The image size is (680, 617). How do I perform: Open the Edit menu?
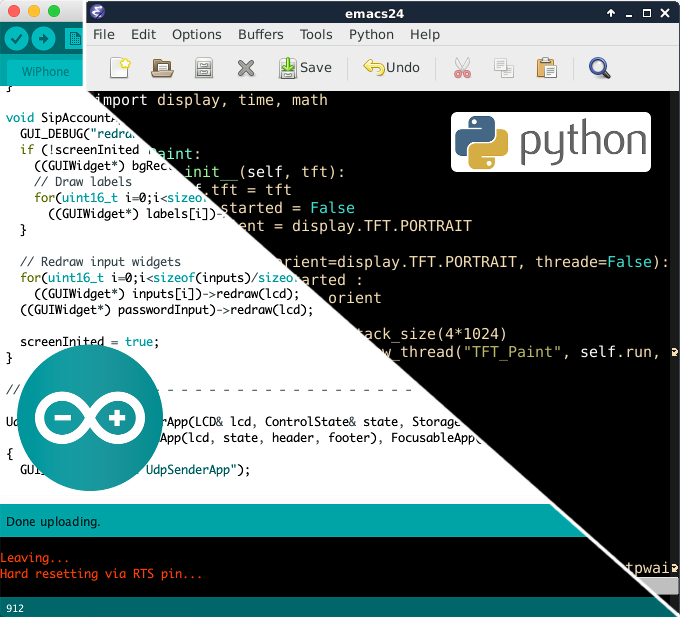point(144,34)
